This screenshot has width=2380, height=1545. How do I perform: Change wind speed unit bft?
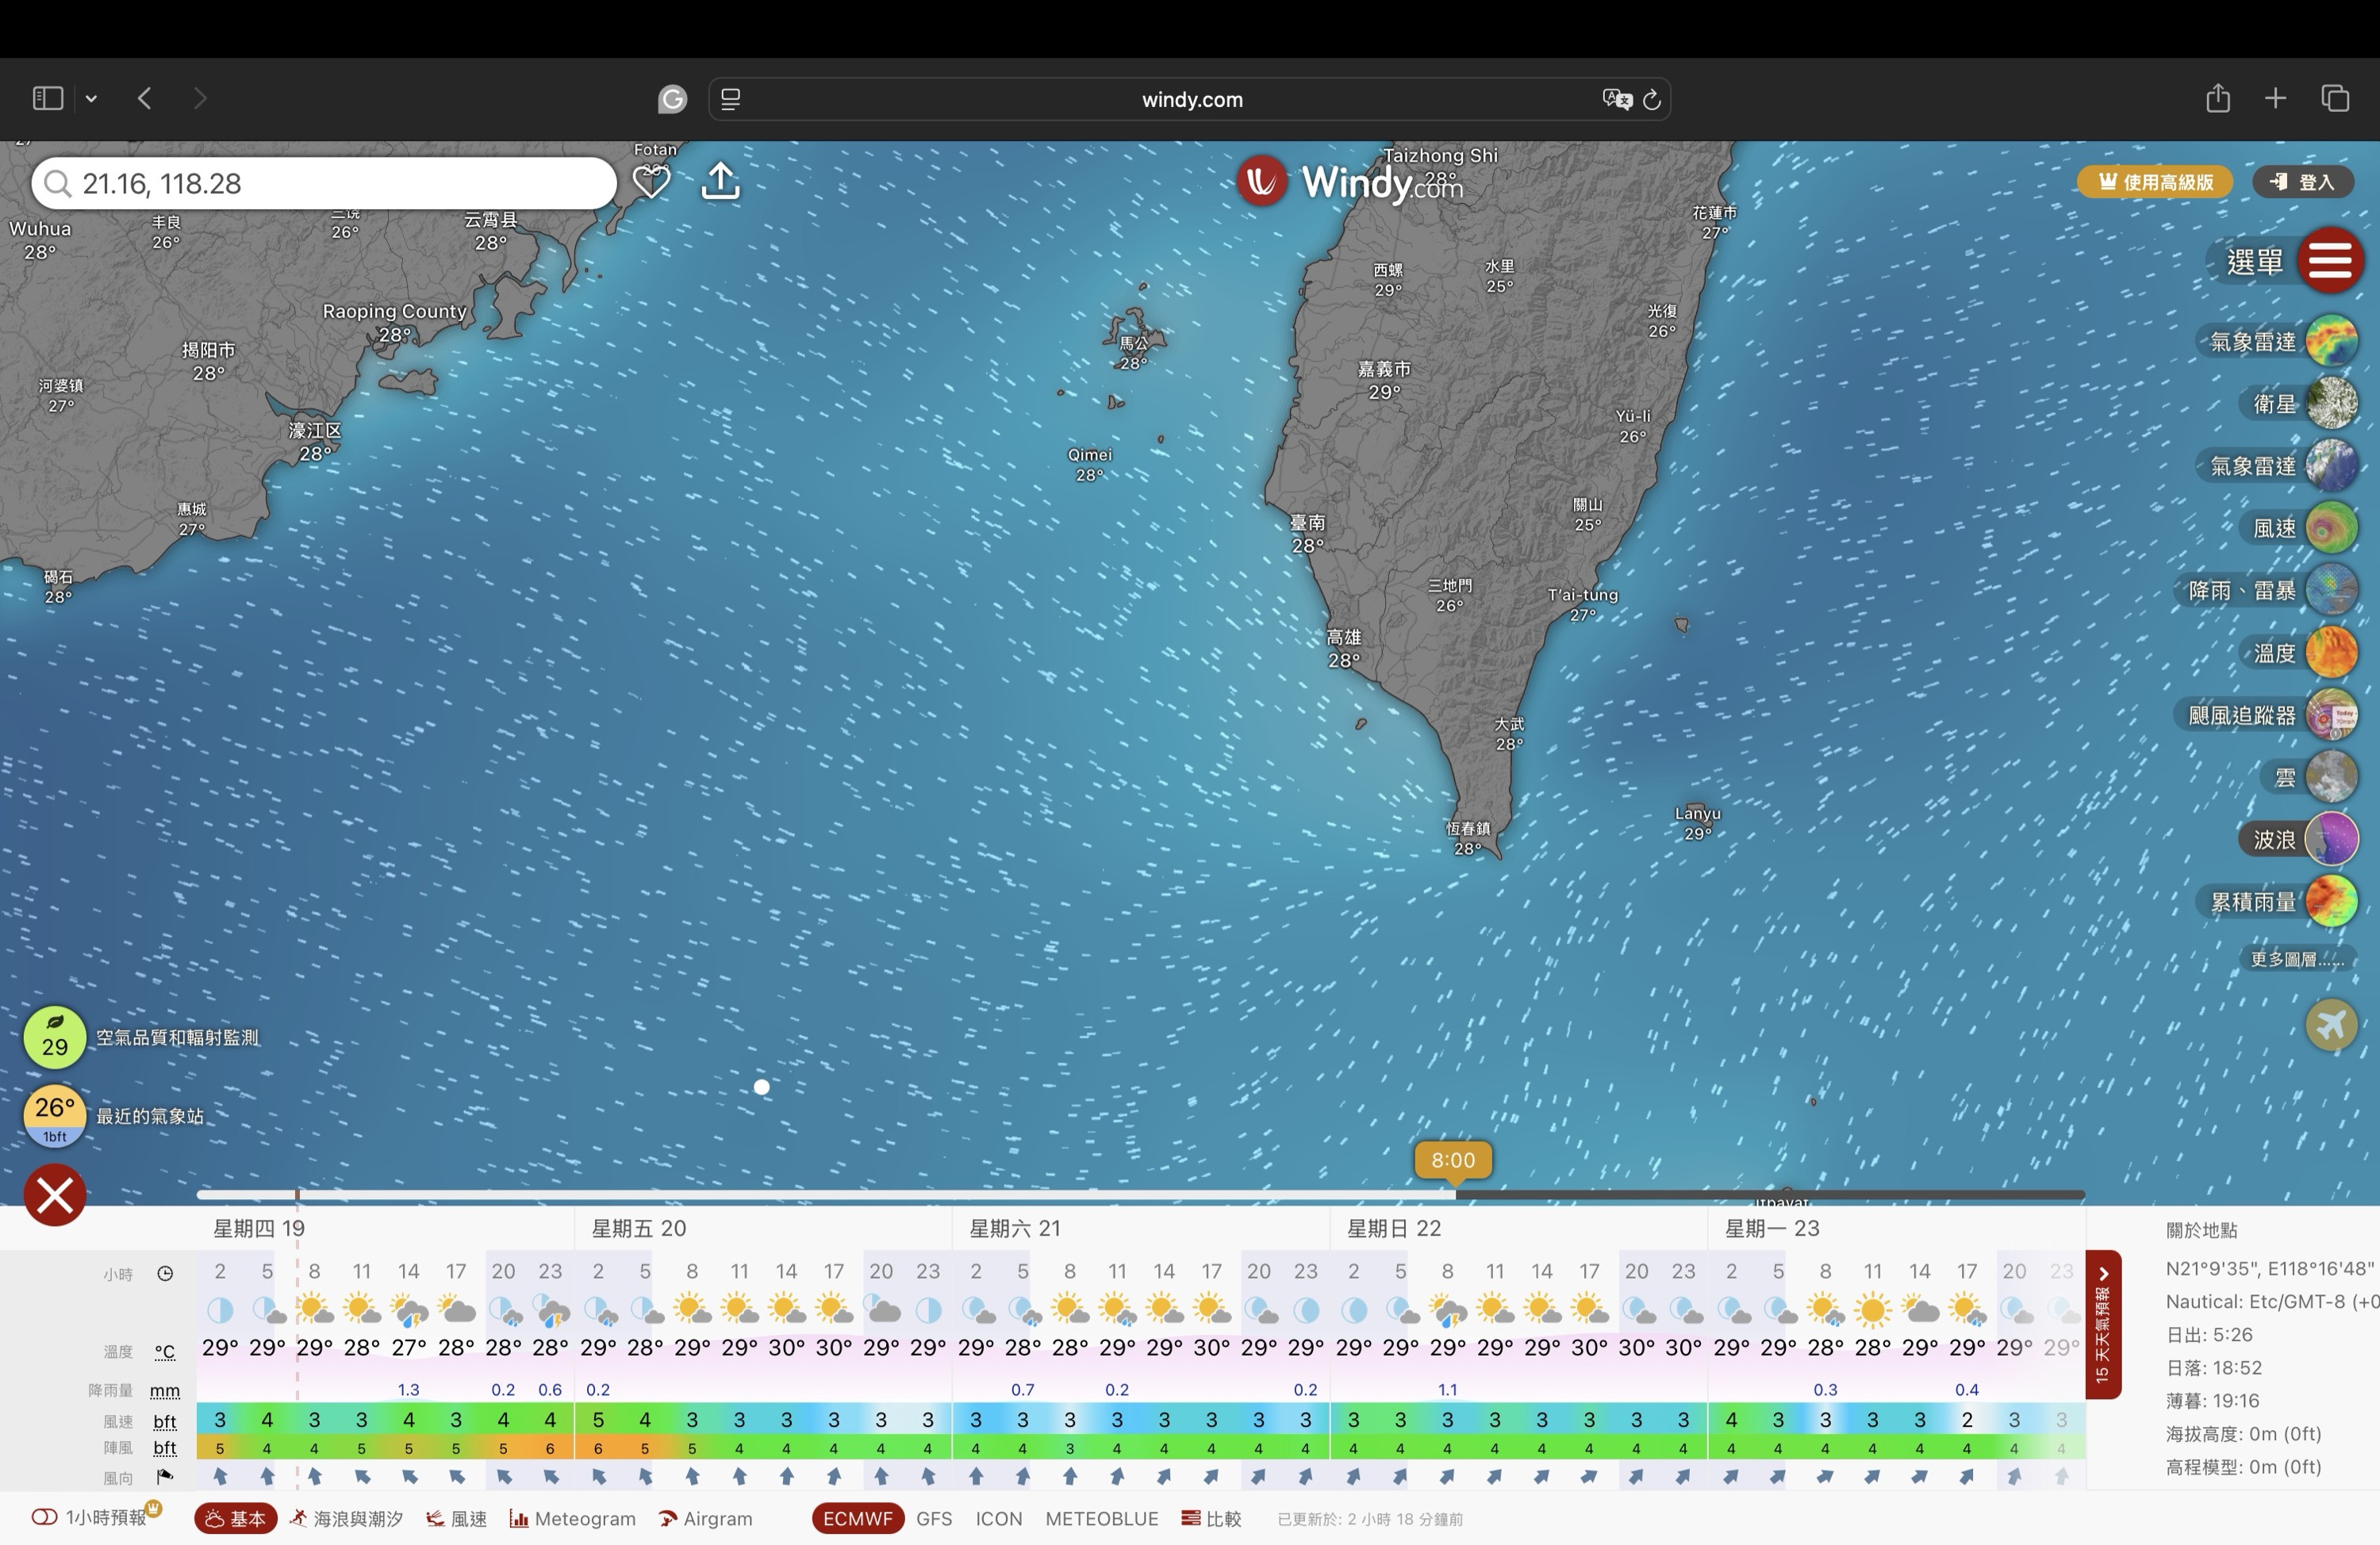165,1421
